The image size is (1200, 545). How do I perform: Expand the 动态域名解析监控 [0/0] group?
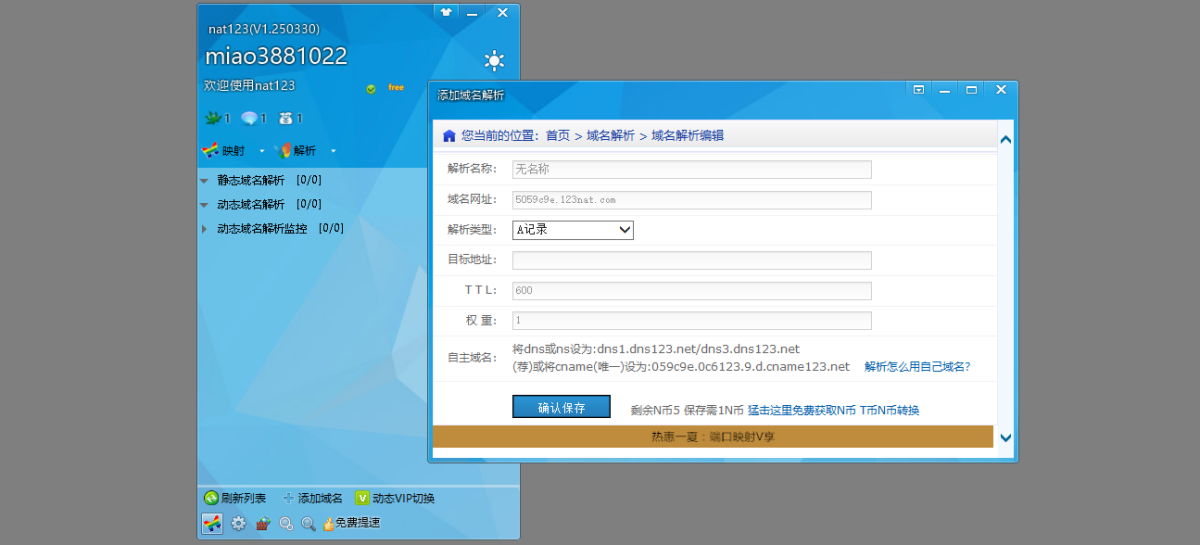point(204,228)
